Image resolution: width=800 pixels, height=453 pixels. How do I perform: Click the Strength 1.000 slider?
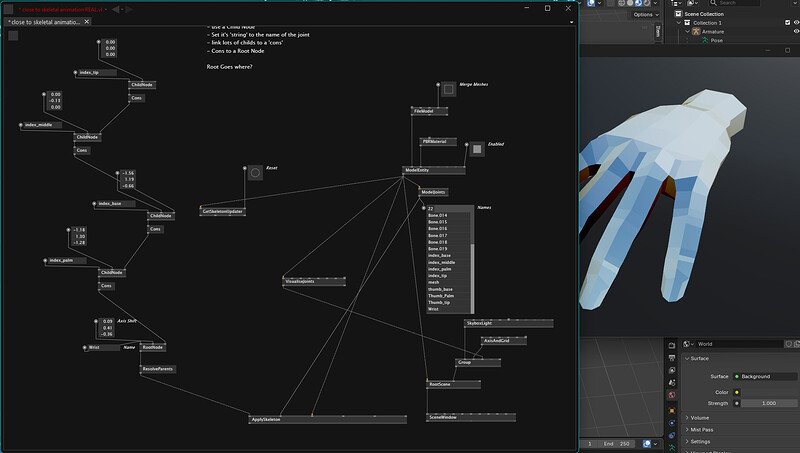click(769, 403)
